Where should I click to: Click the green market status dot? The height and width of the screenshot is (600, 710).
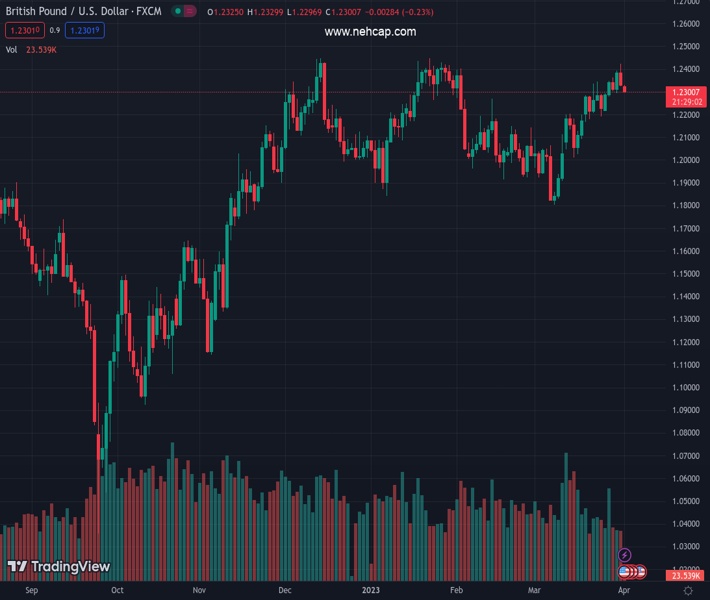coord(177,11)
